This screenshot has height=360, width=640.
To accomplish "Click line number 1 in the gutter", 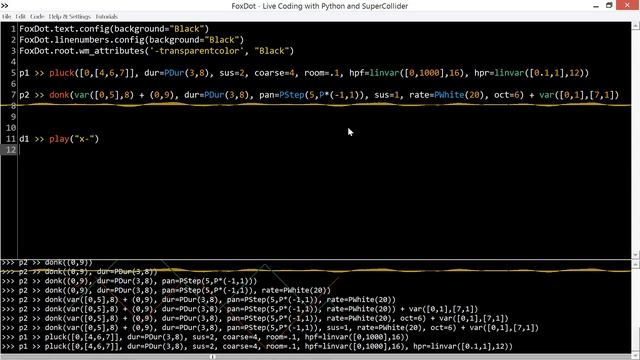I will tap(13, 29).
